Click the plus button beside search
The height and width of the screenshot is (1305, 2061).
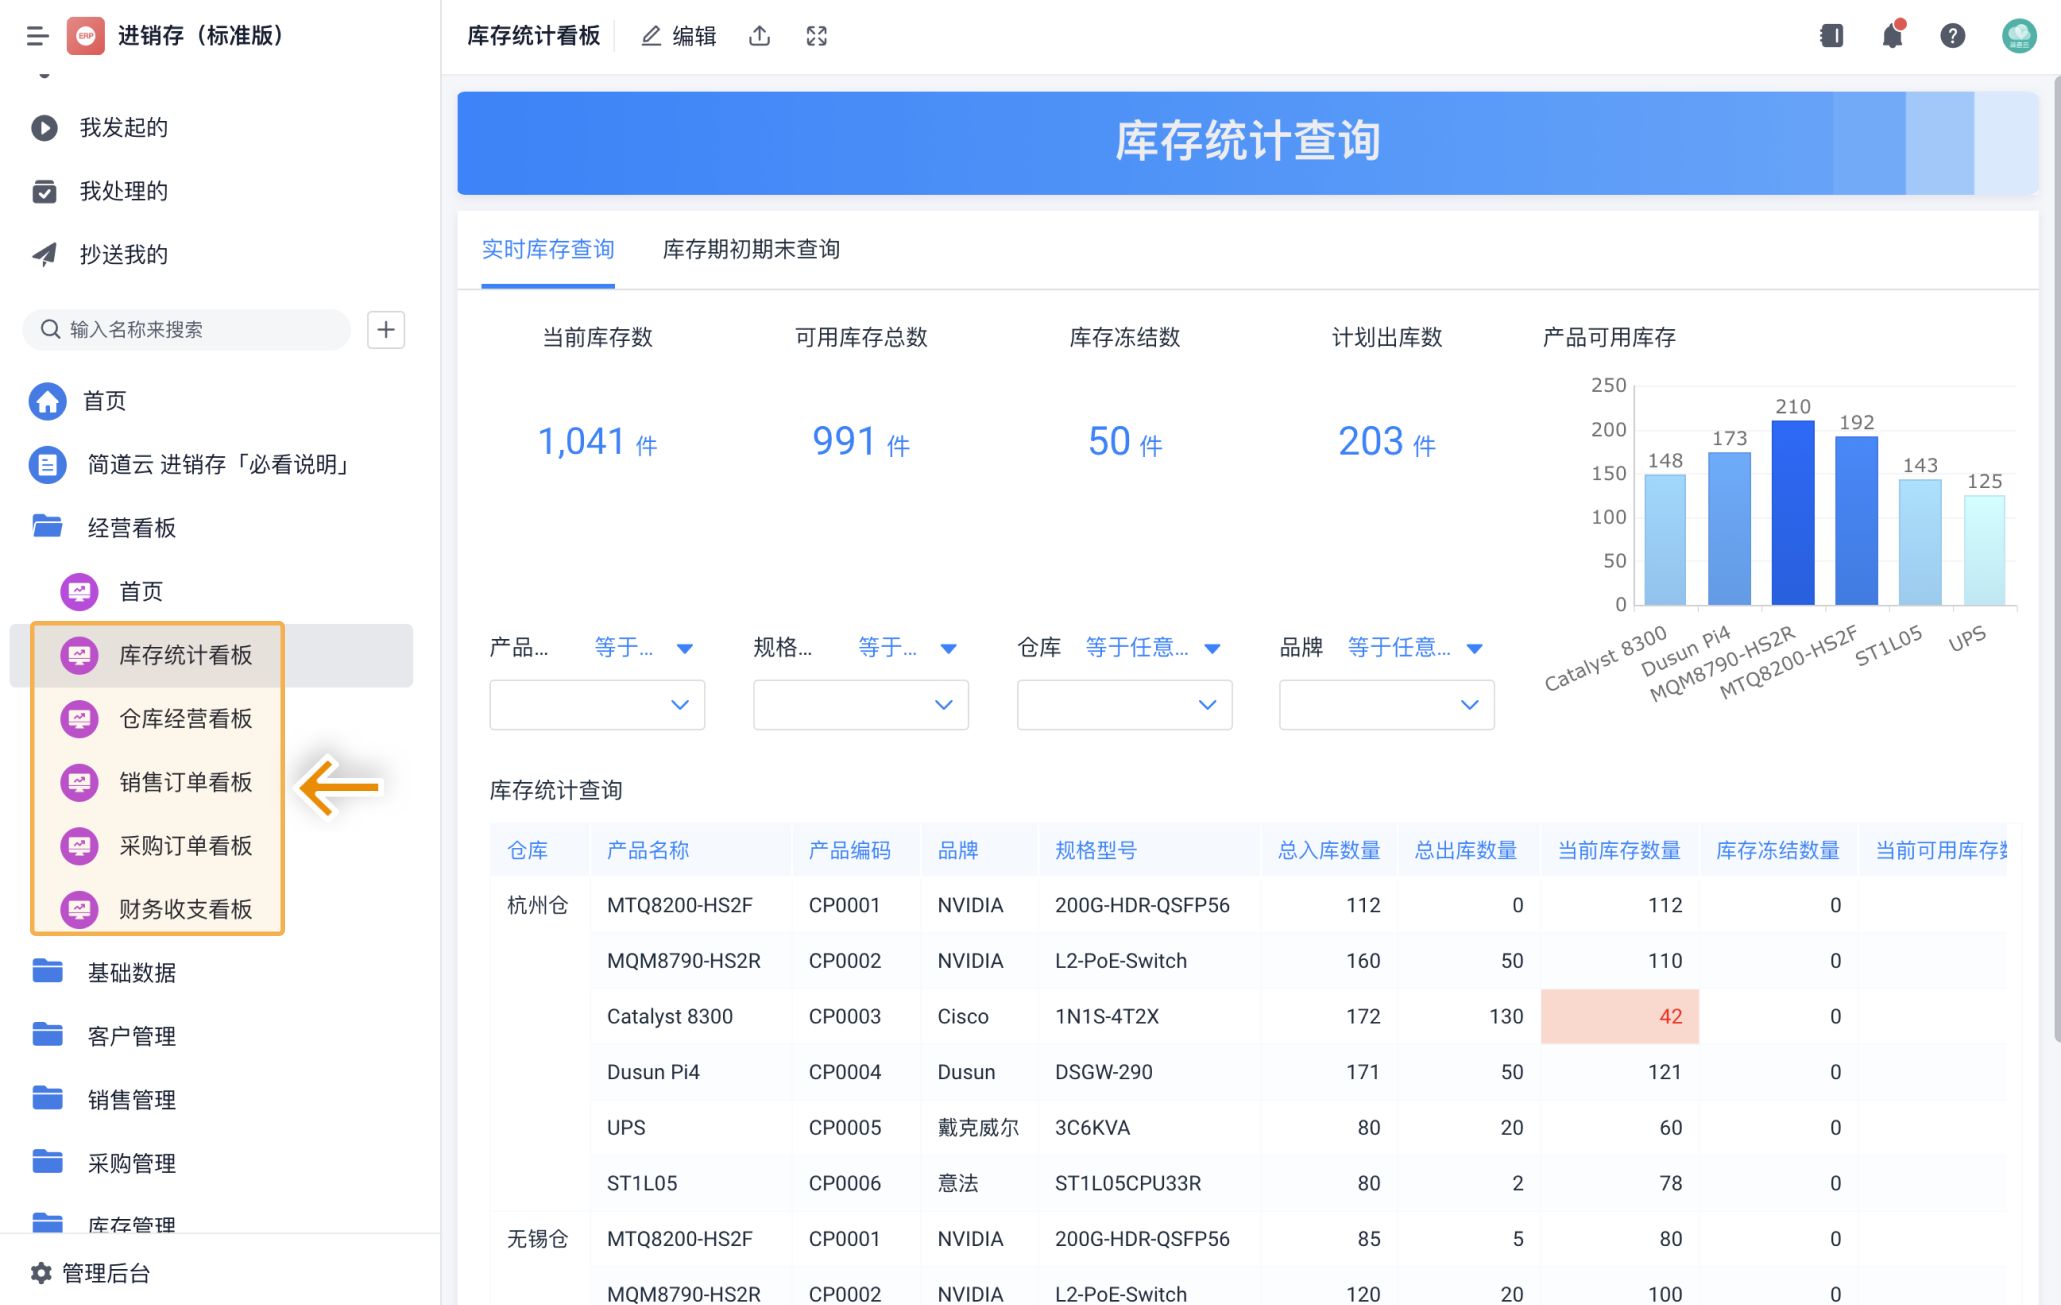(386, 329)
